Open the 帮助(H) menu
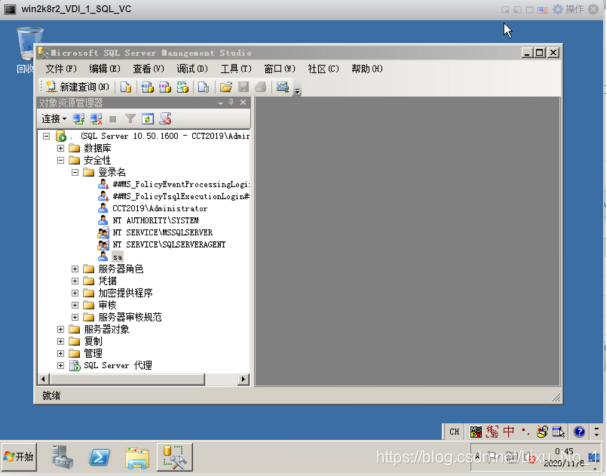607x476 pixels. 367,69
